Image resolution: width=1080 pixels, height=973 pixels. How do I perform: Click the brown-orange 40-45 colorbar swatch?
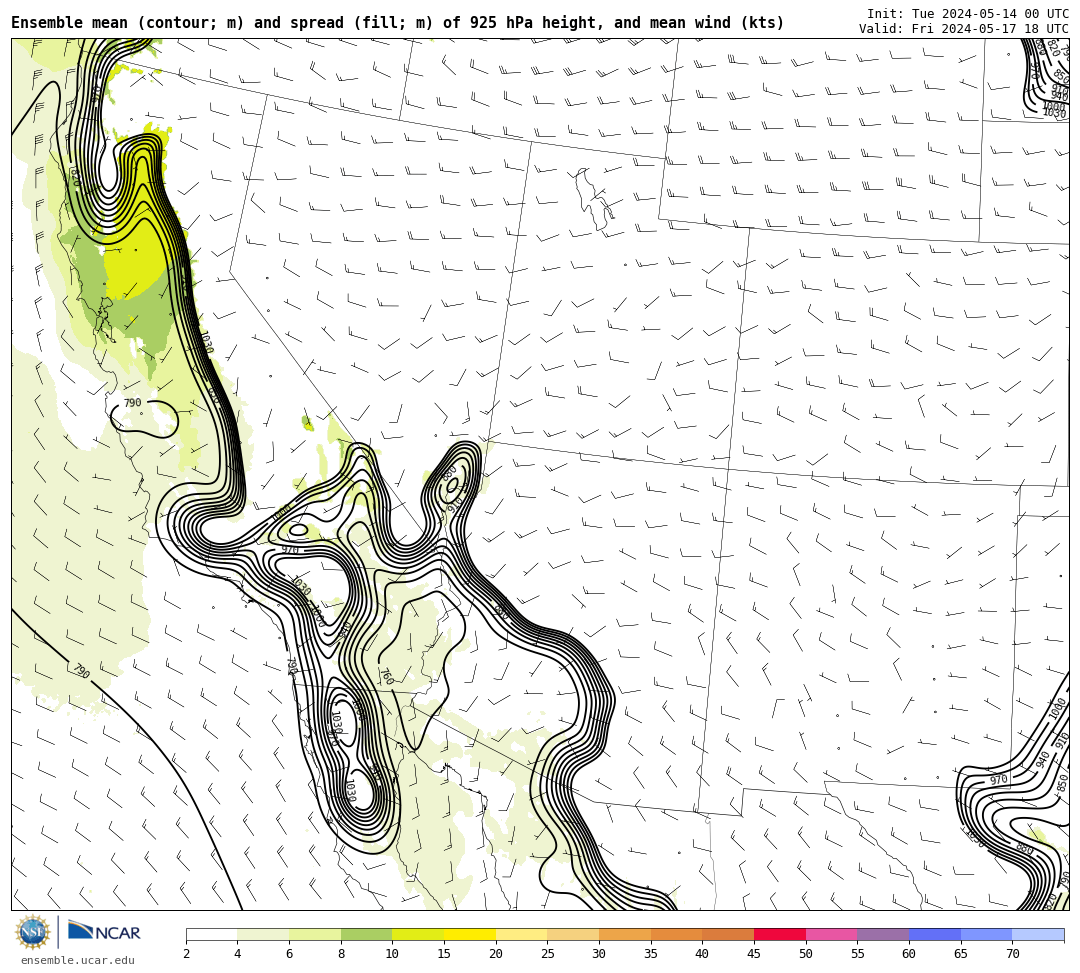pyautogui.click(x=728, y=934)
